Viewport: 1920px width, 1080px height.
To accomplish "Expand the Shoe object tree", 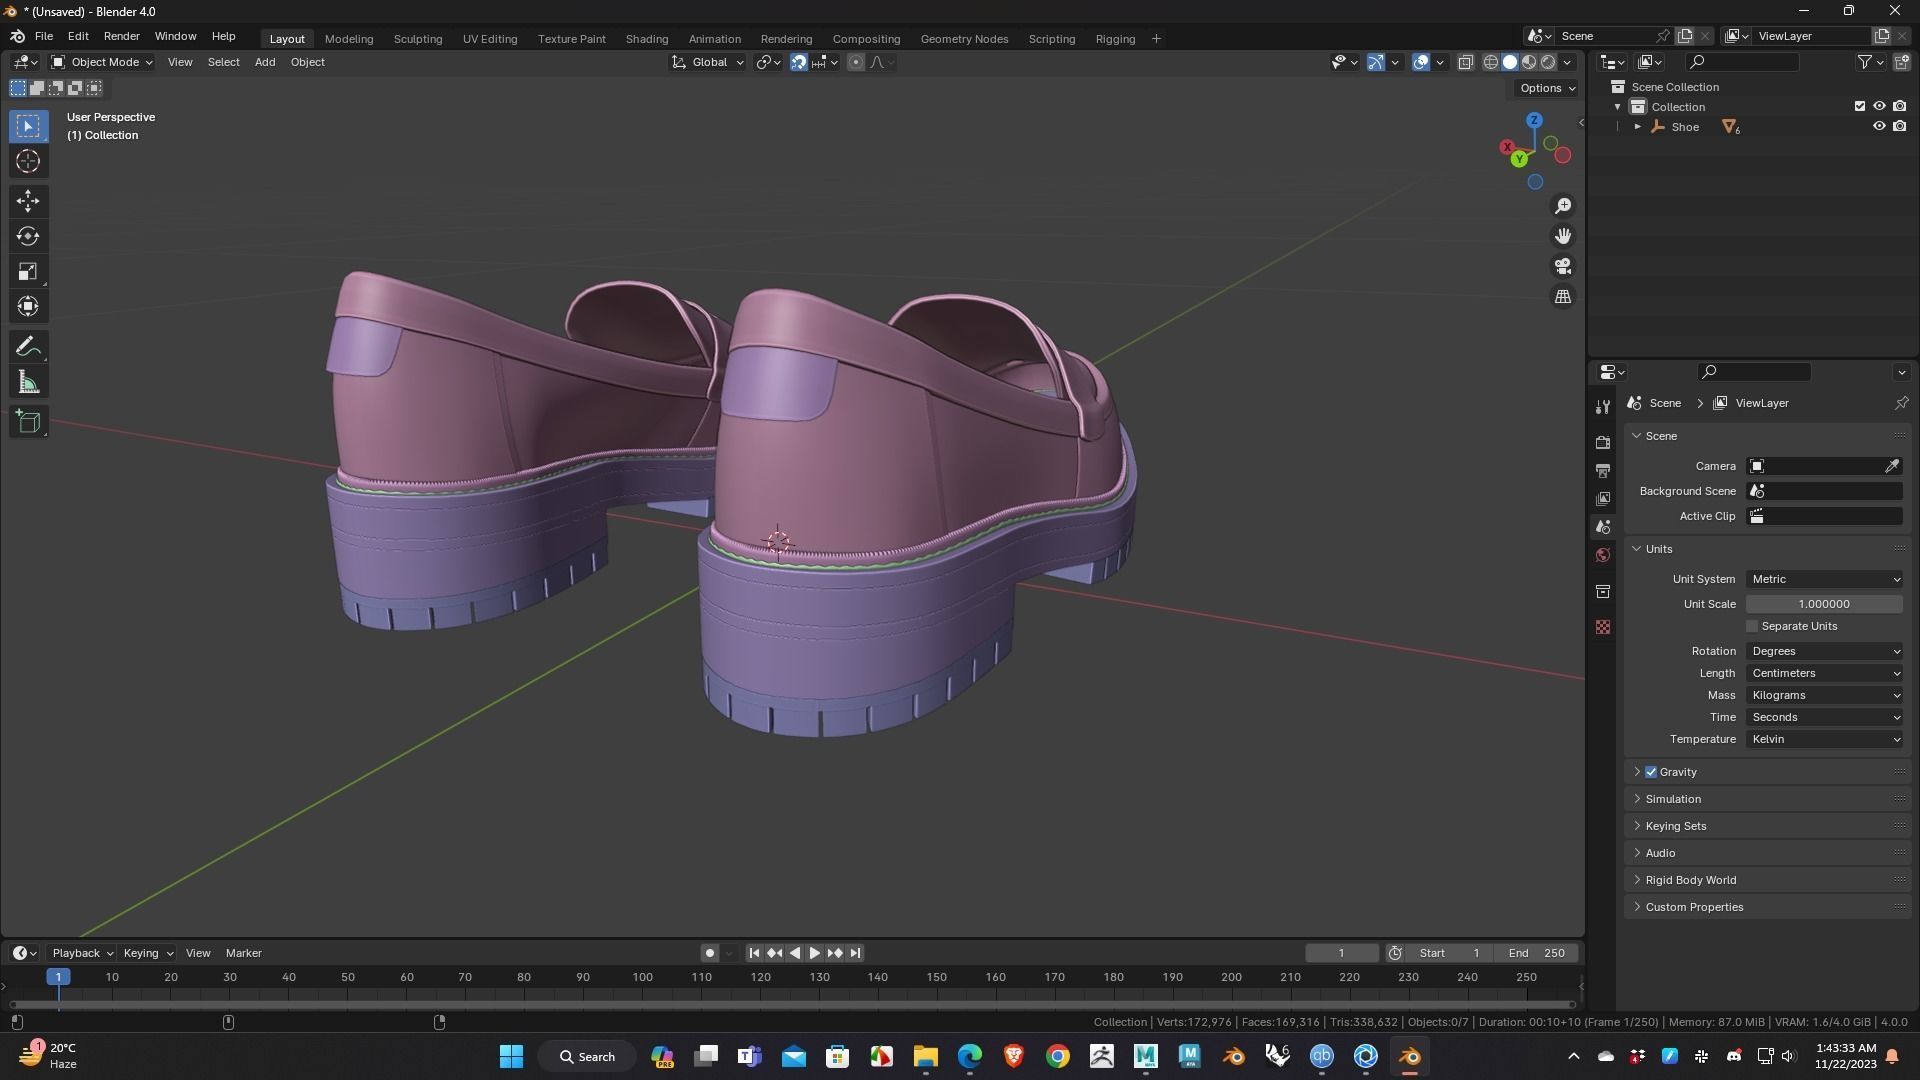I will (x=1637, y=127).
